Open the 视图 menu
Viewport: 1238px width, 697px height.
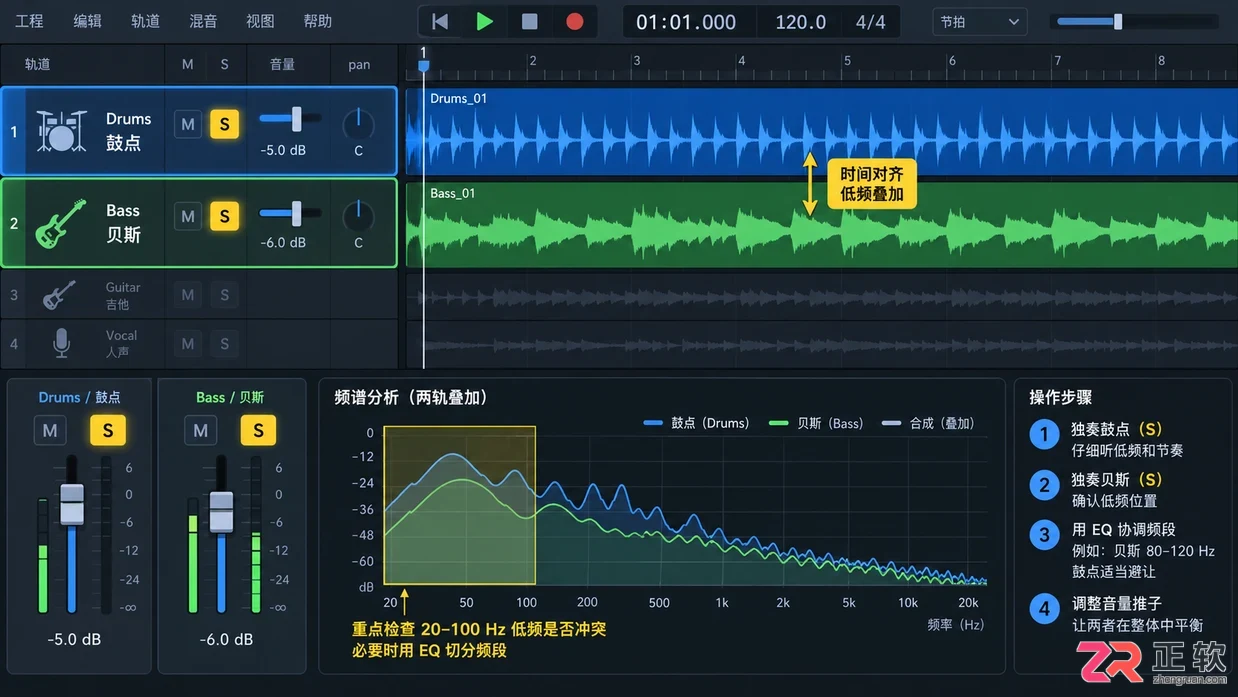pos(260,21)
